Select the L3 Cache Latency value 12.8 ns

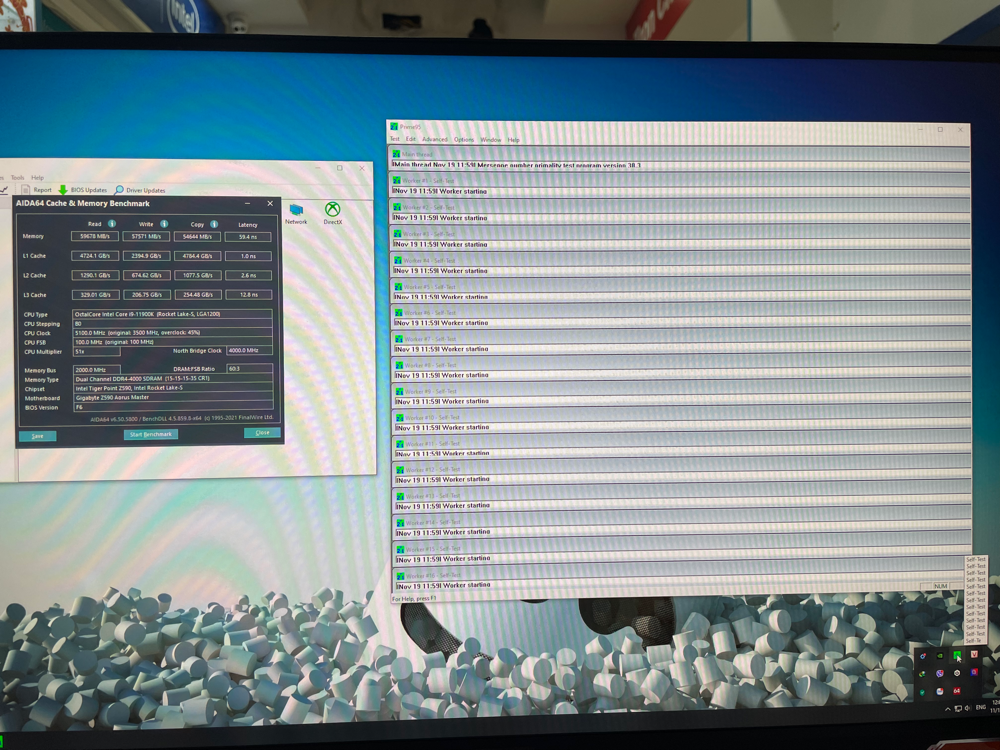pyautogui.click(x=249, y=295)
